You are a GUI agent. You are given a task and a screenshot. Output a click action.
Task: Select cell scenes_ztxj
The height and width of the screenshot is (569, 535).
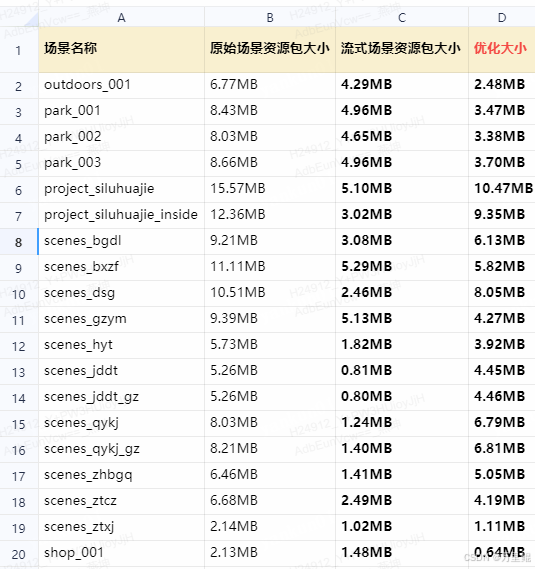[x=121, y=528]
